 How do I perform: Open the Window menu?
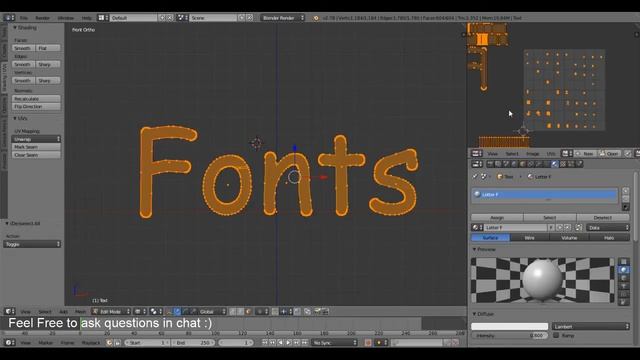click(x=65, y=18)
